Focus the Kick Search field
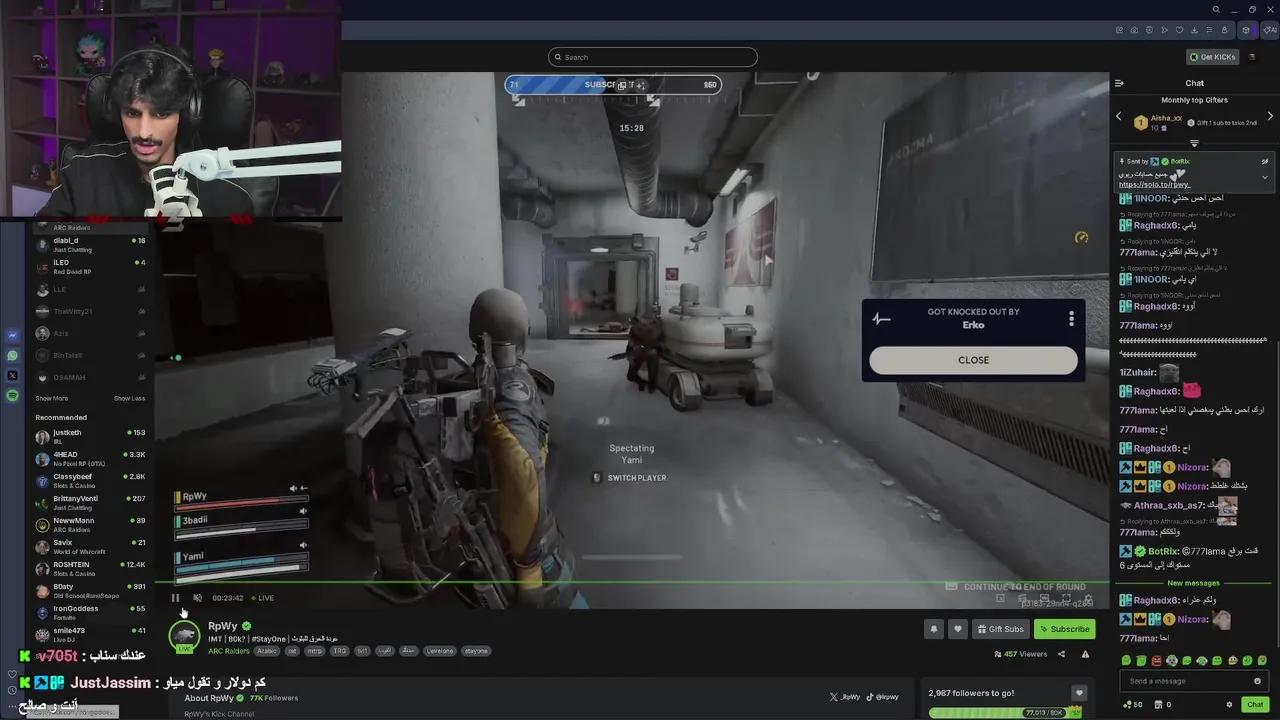1280x720 pixels. point(652,57)
